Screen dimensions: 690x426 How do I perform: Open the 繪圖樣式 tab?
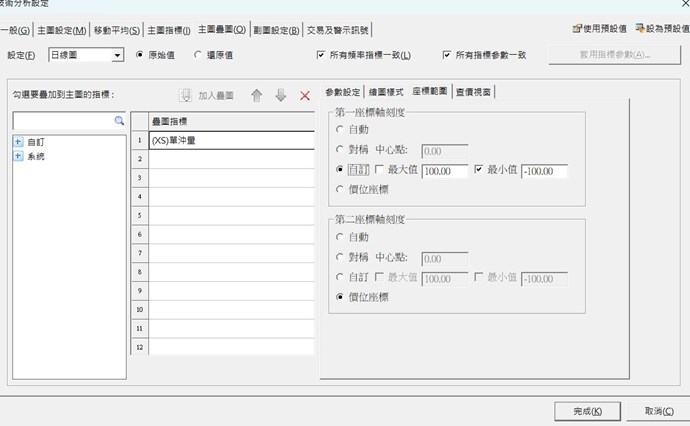[387, 93]
